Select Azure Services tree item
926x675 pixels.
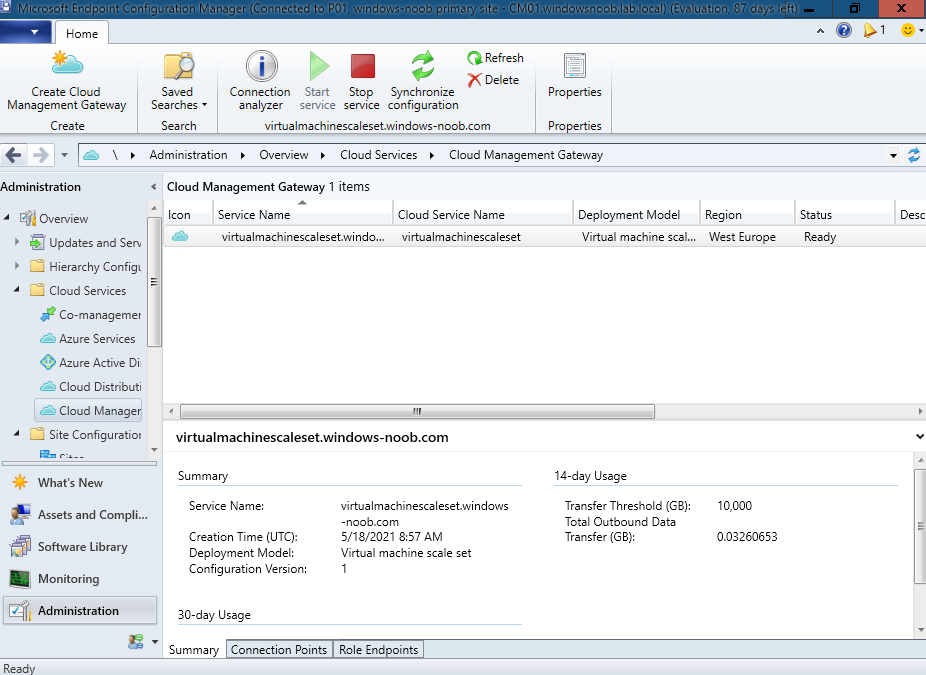(x=87, y=339)
